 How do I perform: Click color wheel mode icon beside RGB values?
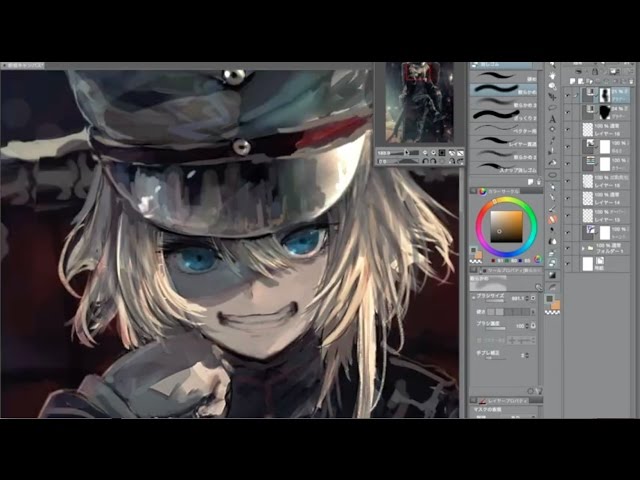click(x=538, y=259)
